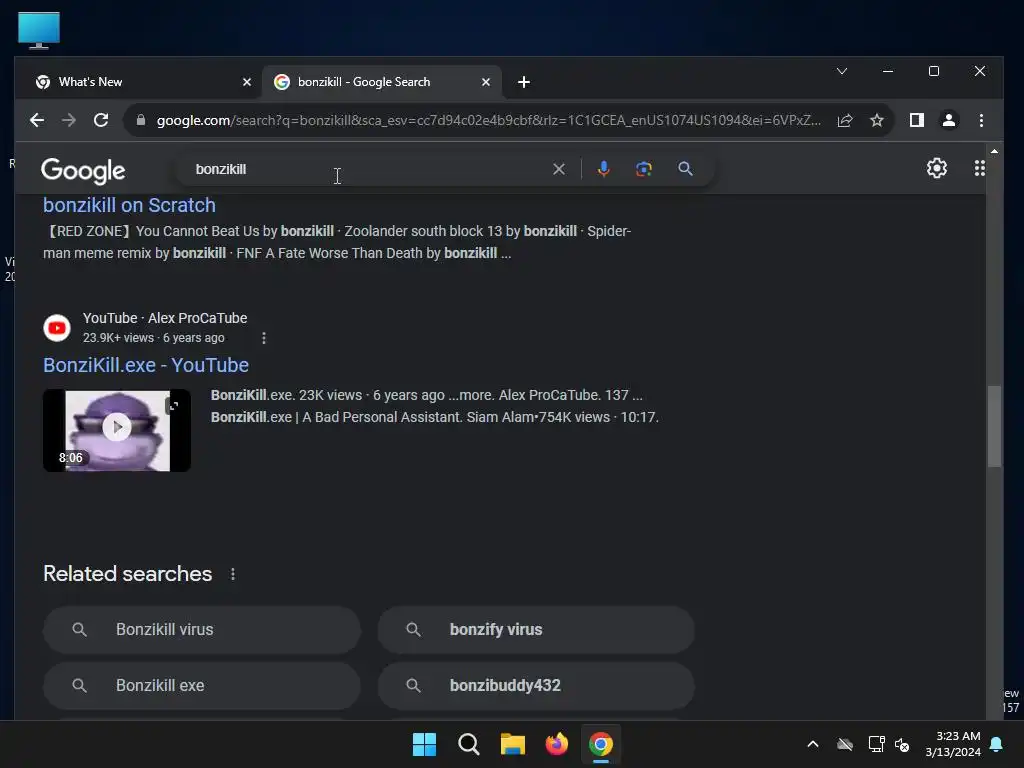The height and width of the screenshot is (768, 1024).
Task: Search related Bonzikill virus
Action: click(x=202, y=630)
